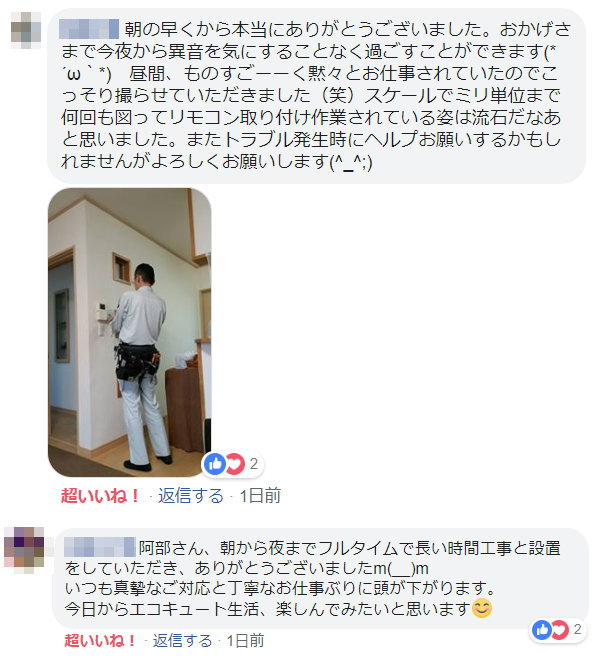Click 返信する under the second comment

(182, 641)
